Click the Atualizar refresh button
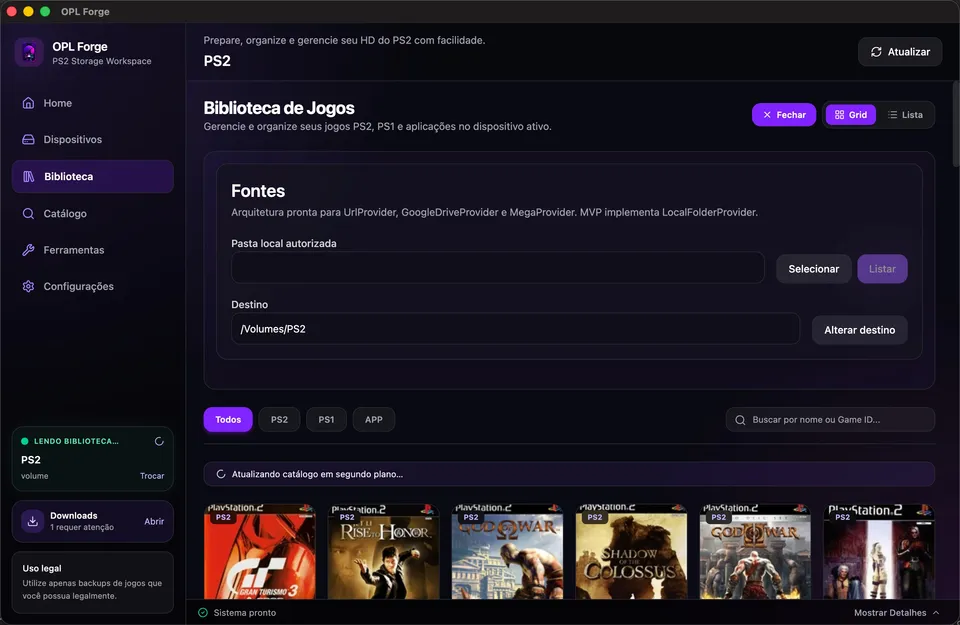 pyautogui.click(x=899, y=52)
